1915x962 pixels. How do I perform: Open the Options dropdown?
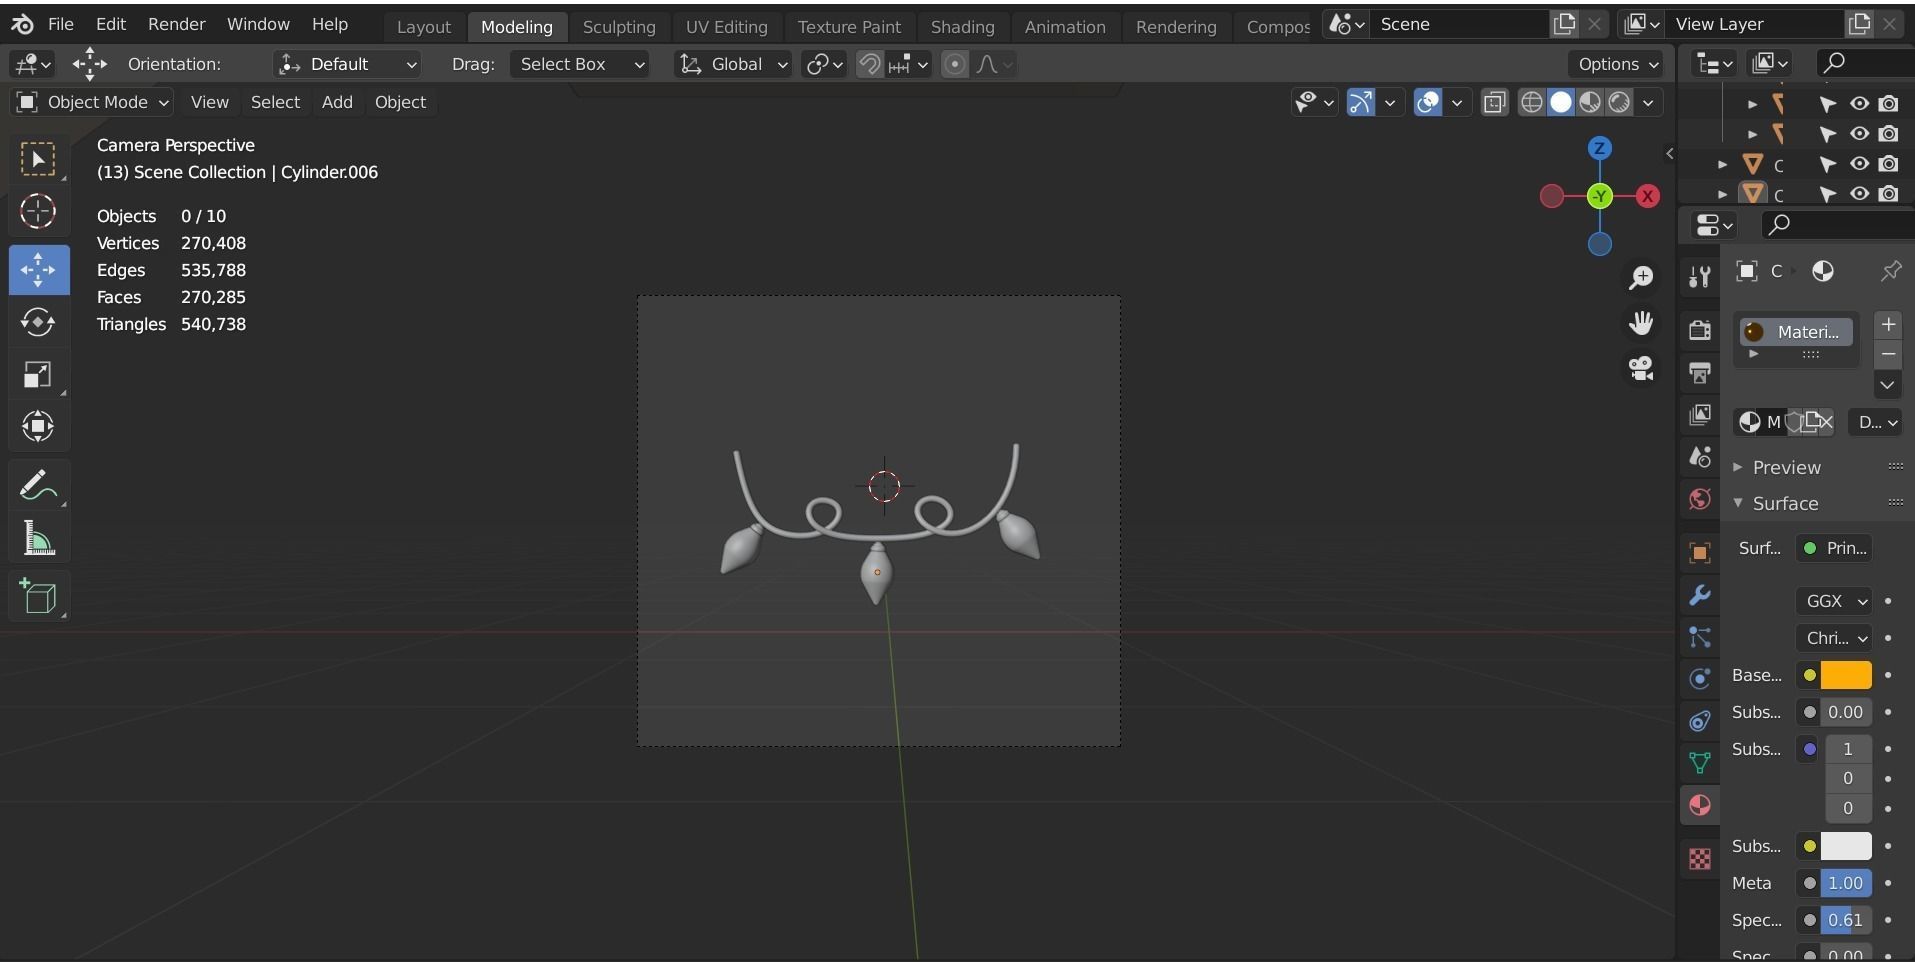pos(1615,64)
